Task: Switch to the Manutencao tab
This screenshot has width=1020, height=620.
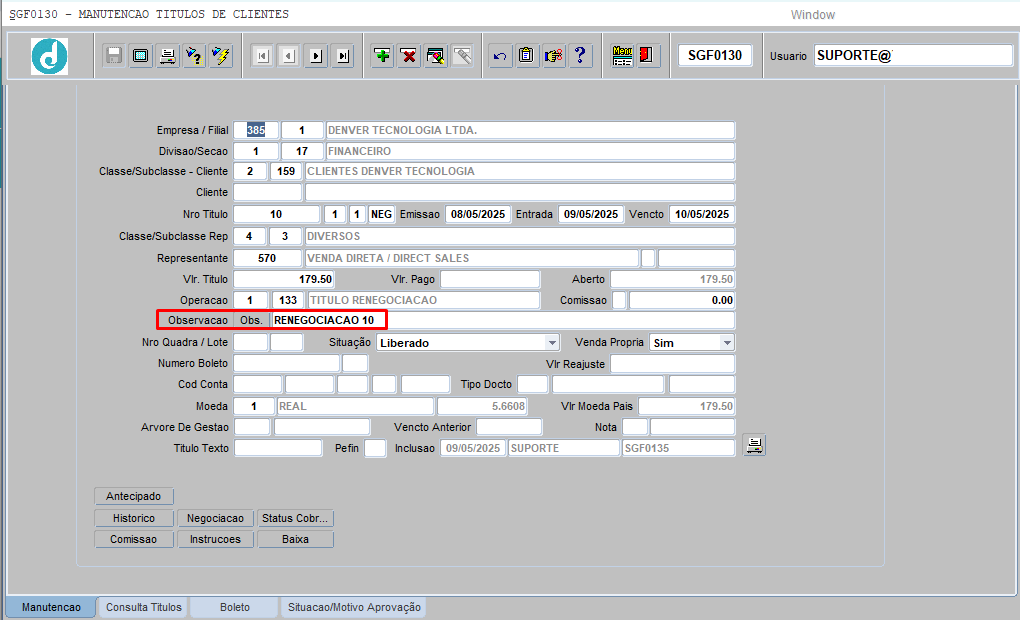Action: [x=51, y=607]
